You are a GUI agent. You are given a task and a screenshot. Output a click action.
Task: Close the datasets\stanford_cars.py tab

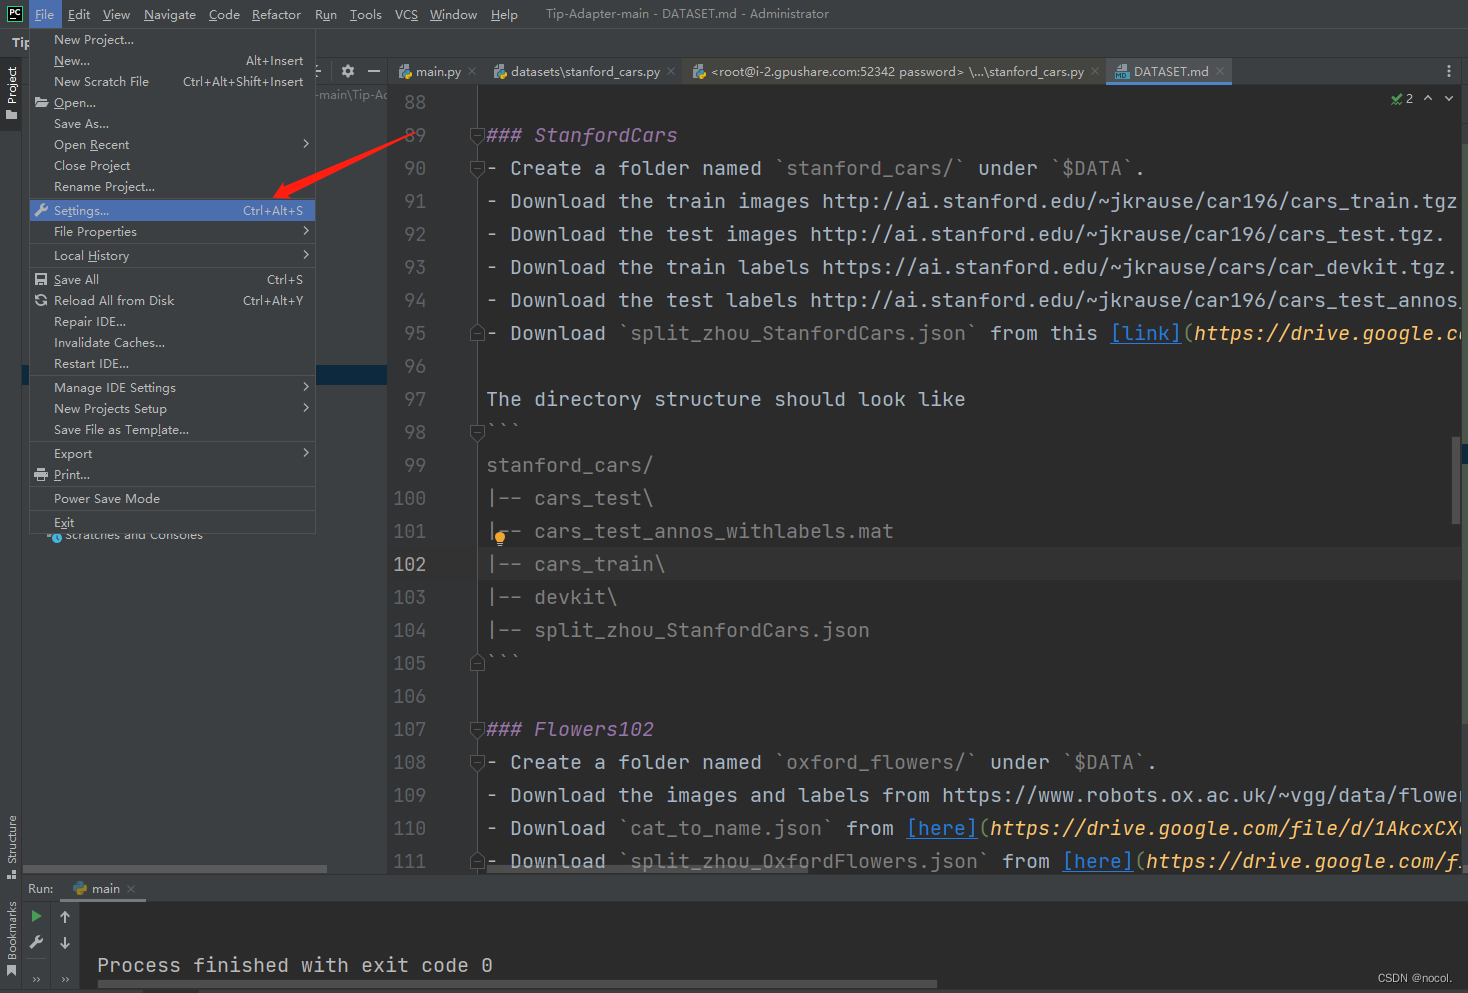pyautogui.click(x=671, y=72)
